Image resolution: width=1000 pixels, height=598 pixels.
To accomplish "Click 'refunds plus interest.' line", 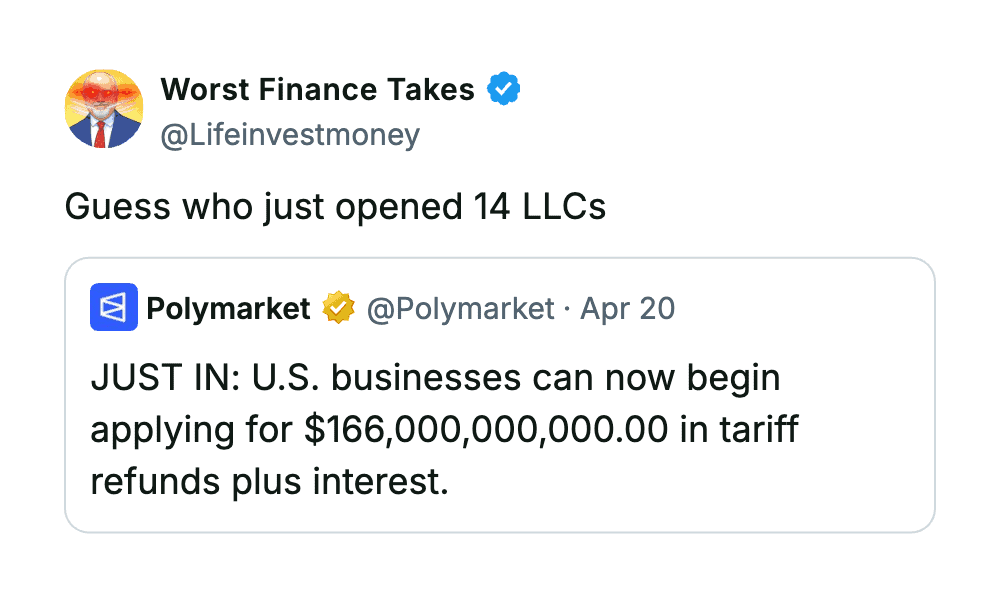I will pos(268,481).
